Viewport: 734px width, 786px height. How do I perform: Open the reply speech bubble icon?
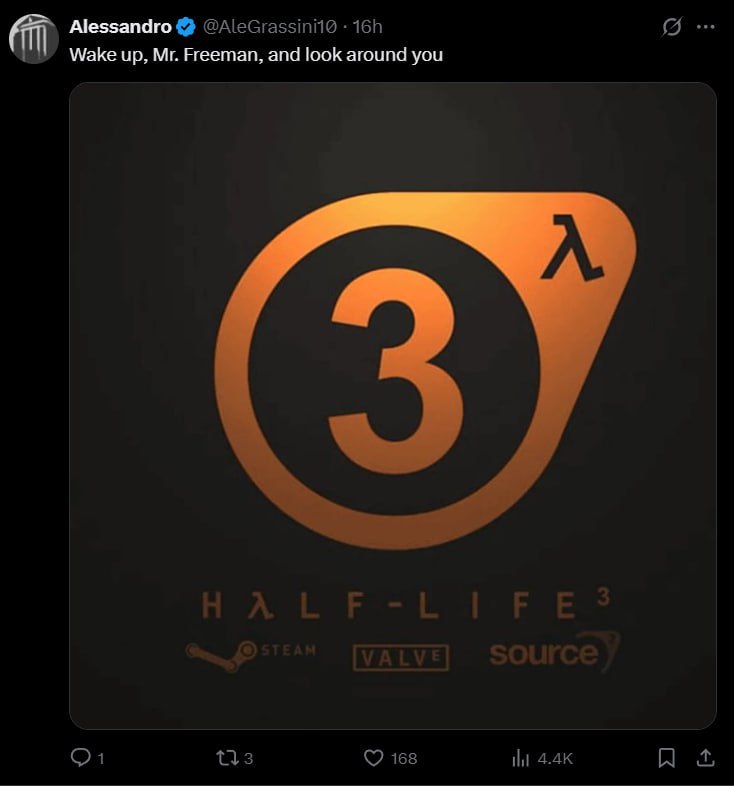[80, 757]
